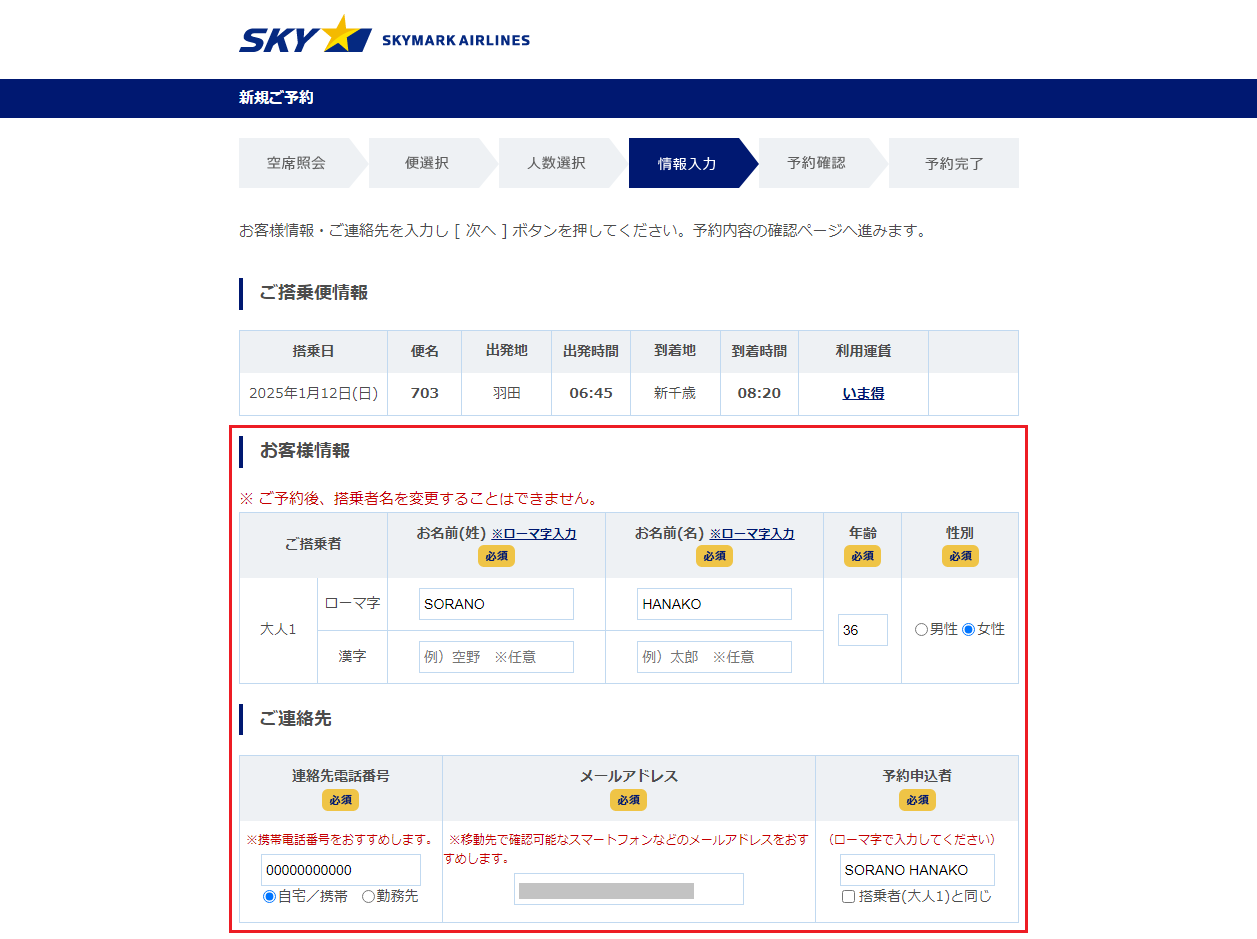Open ローマ字入力 link for given name
This screenshot has width=1257, height=939.
point(752,534)
